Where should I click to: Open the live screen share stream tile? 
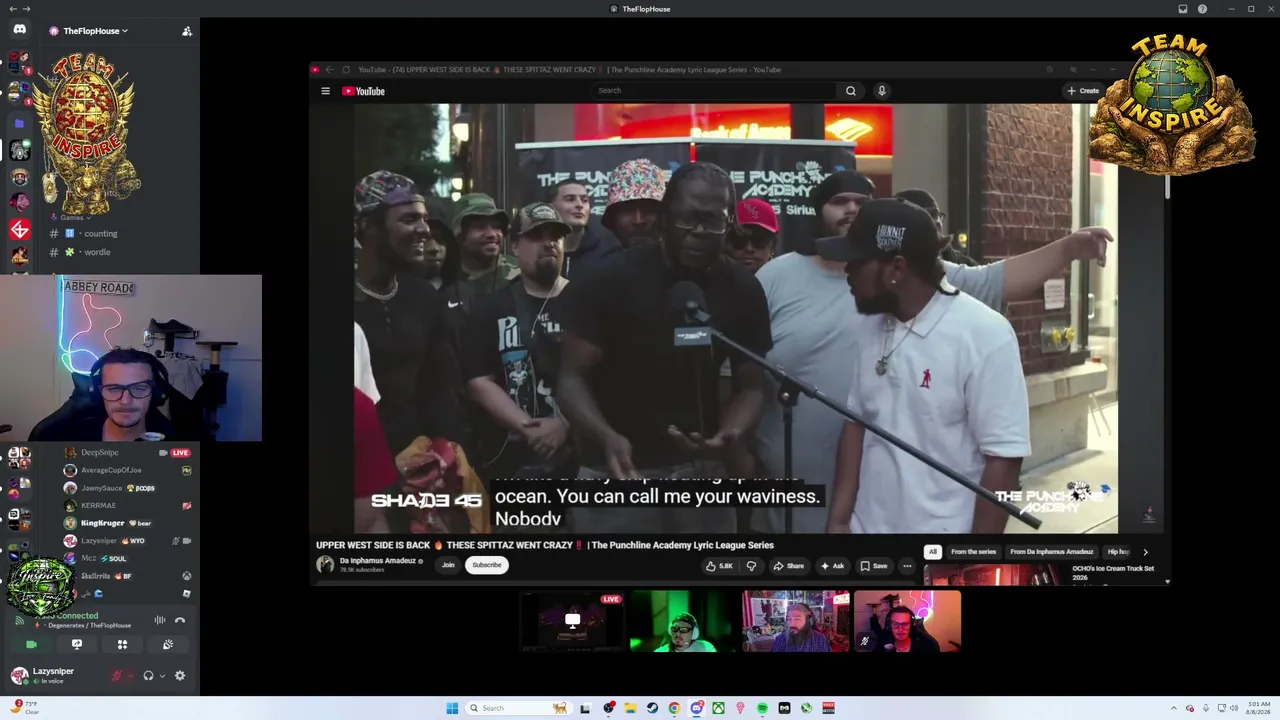point(572,621)
